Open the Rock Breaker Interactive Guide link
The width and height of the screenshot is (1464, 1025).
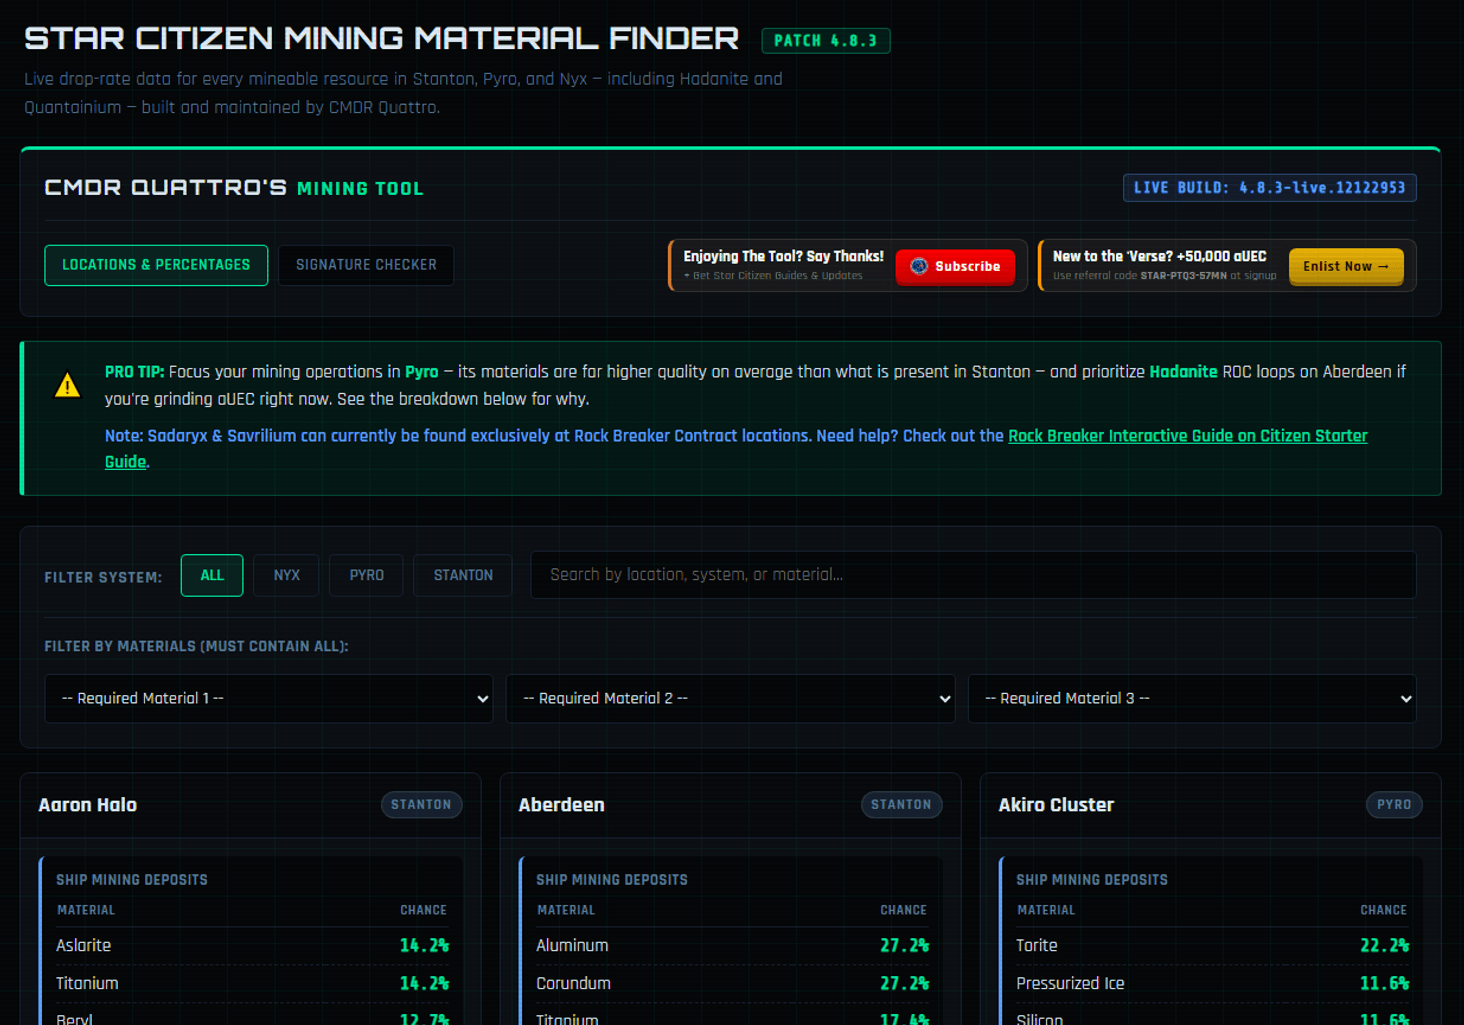[x=1187, y=436]
